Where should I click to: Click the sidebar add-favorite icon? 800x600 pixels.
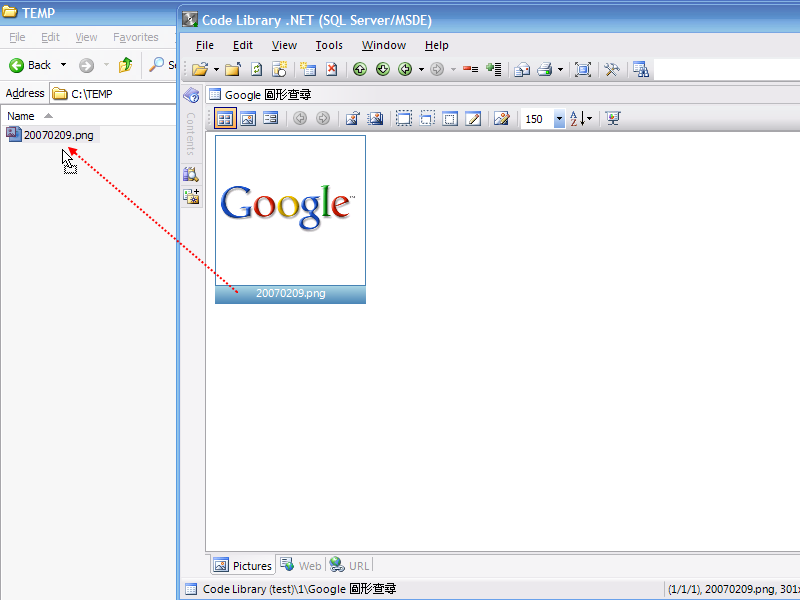(191, 196)
